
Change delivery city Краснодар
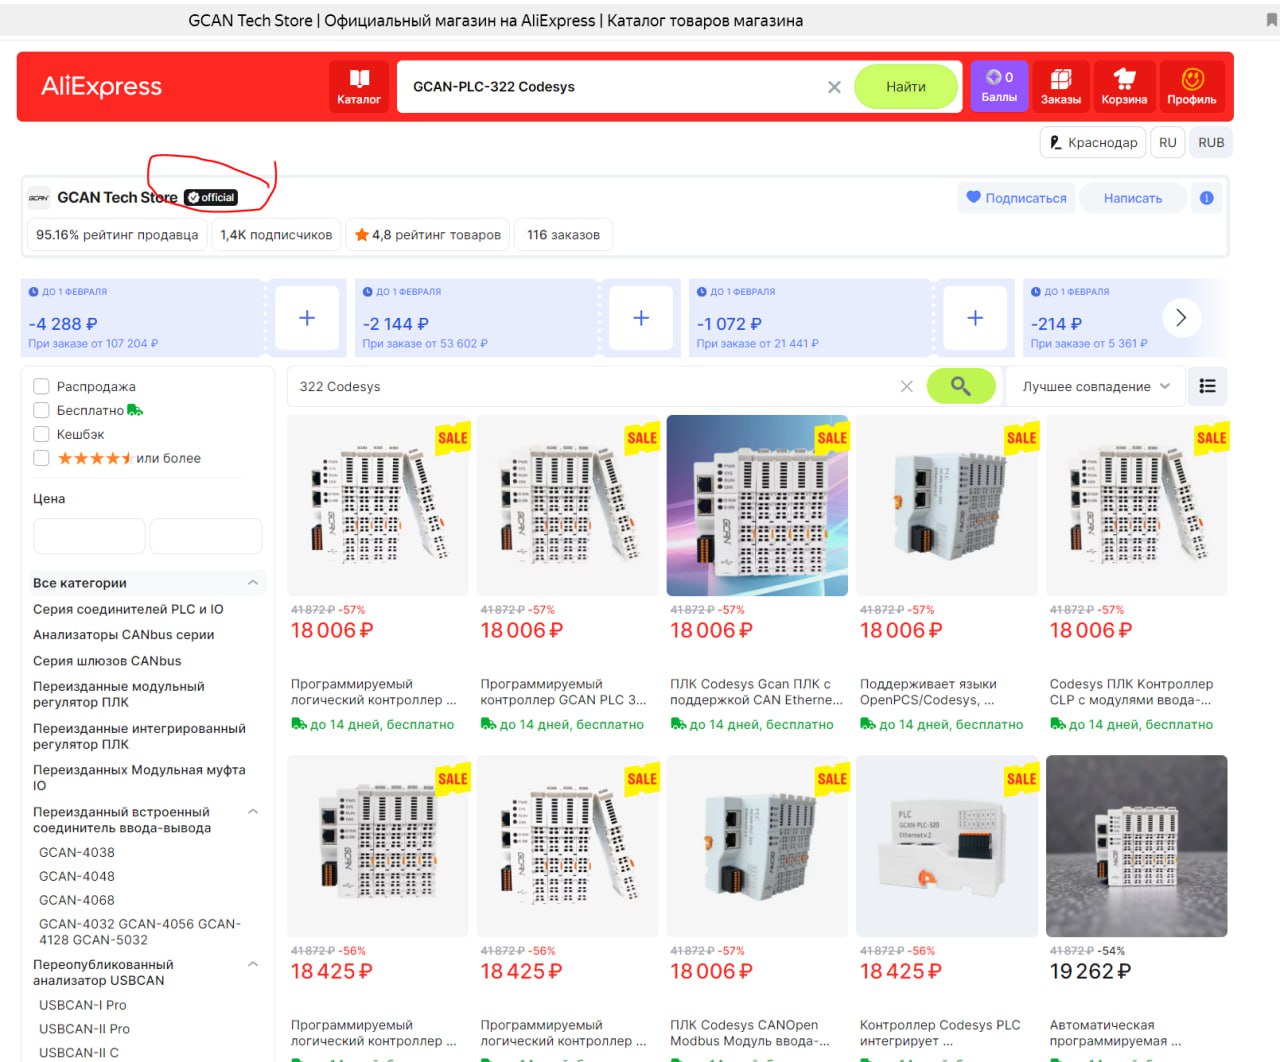point(1094,142)
